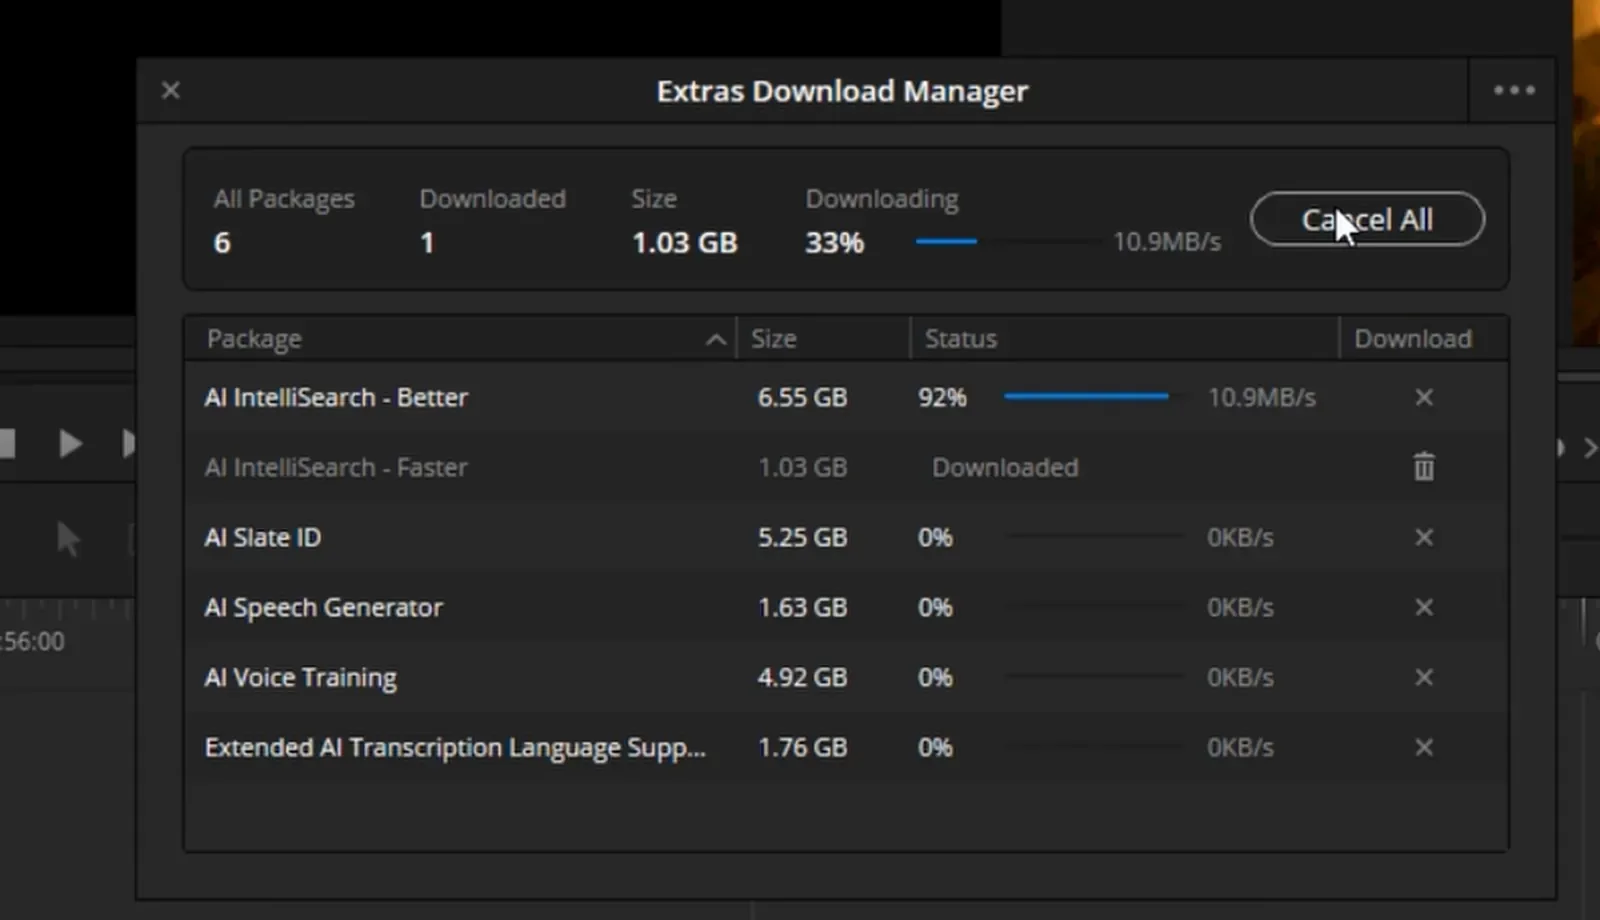
Task: Select the AI Voice Training package
Action: [846, 677]
